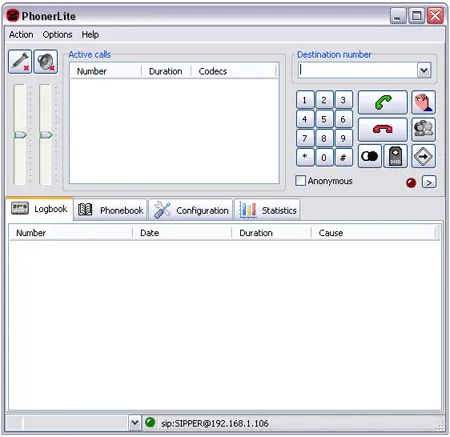Dial digit 4 on the keypad
The height and width of the screenshot is (437, 450).
(305, 119)
